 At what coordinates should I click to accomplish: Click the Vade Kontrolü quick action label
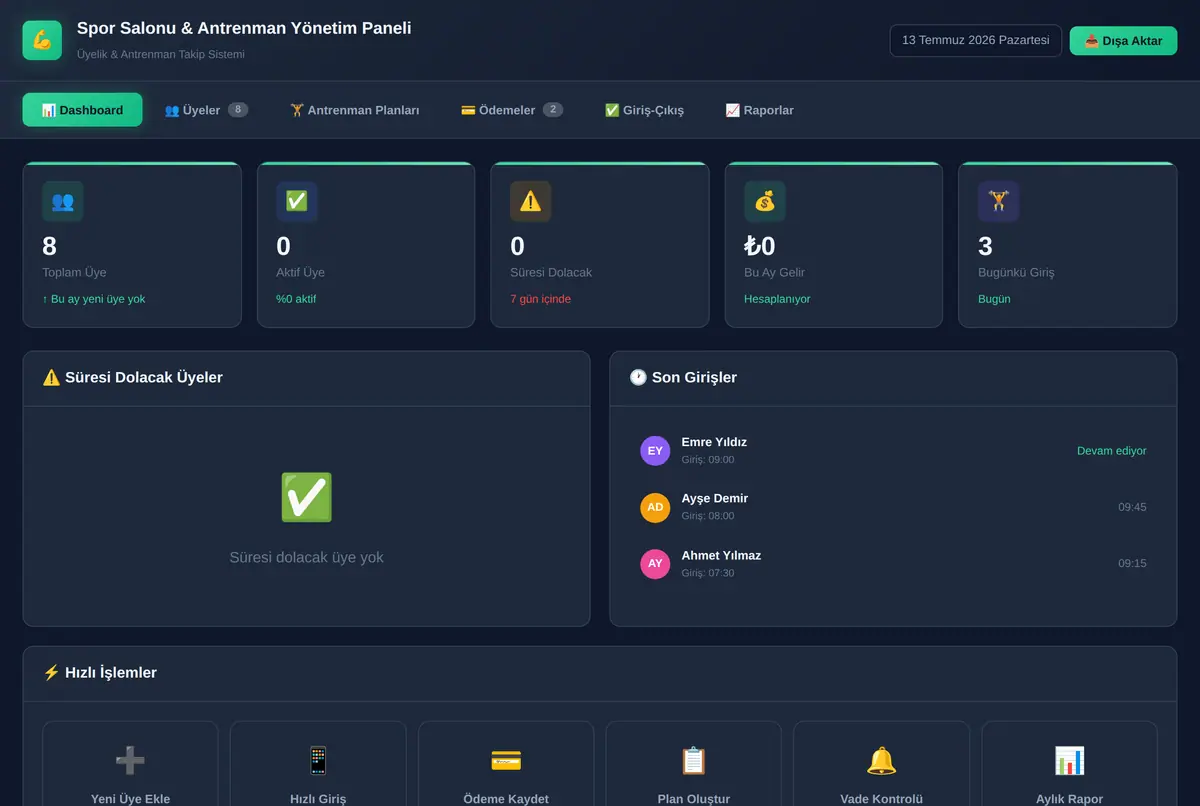[x=881, y=799]
